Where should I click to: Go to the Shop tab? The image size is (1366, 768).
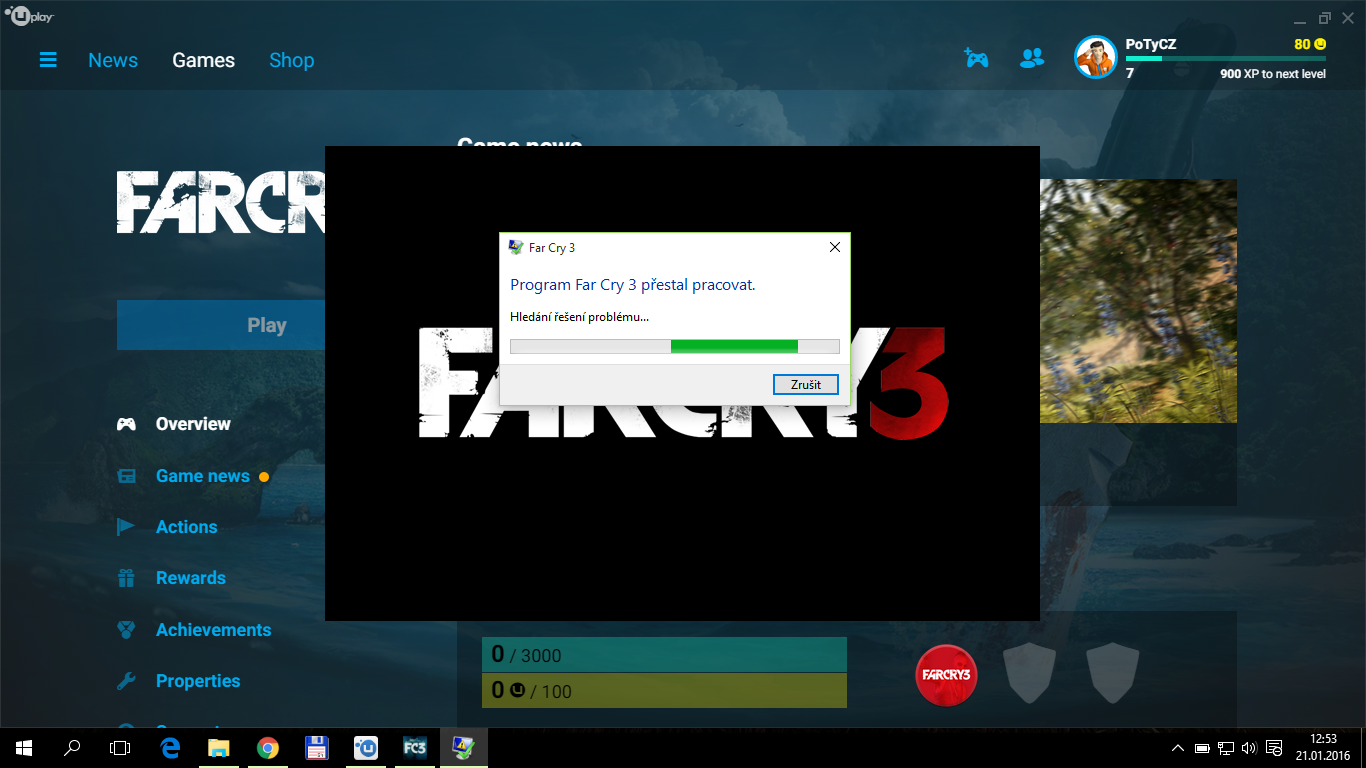[291, 60]
